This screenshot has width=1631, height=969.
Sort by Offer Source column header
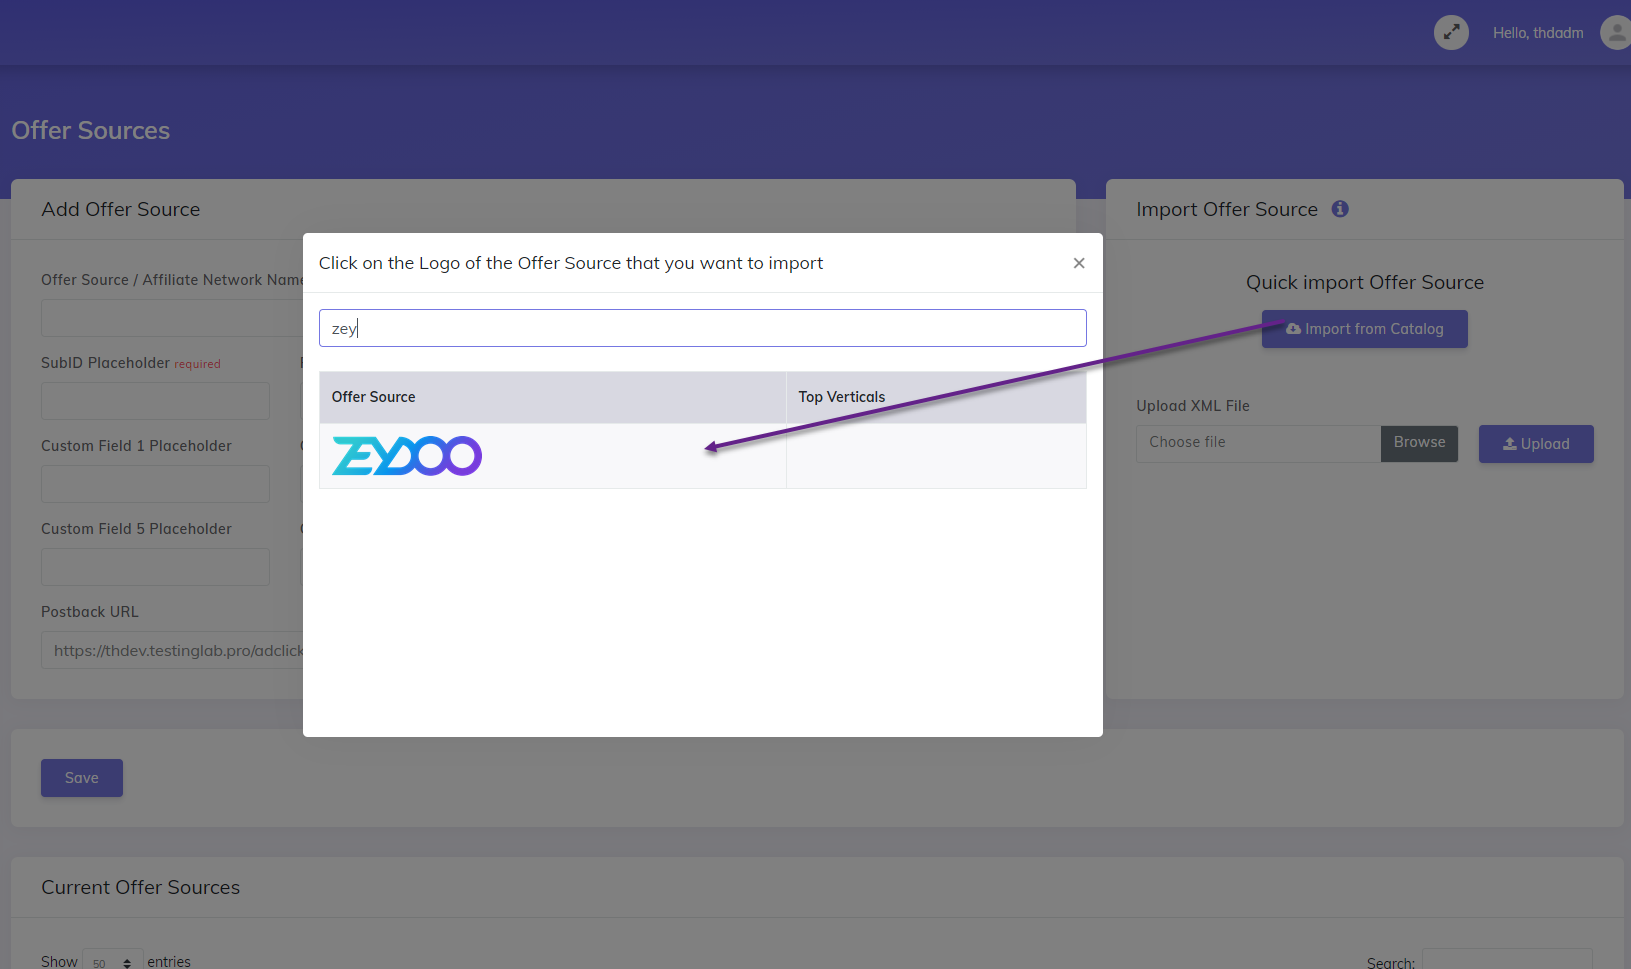[553, 397]
